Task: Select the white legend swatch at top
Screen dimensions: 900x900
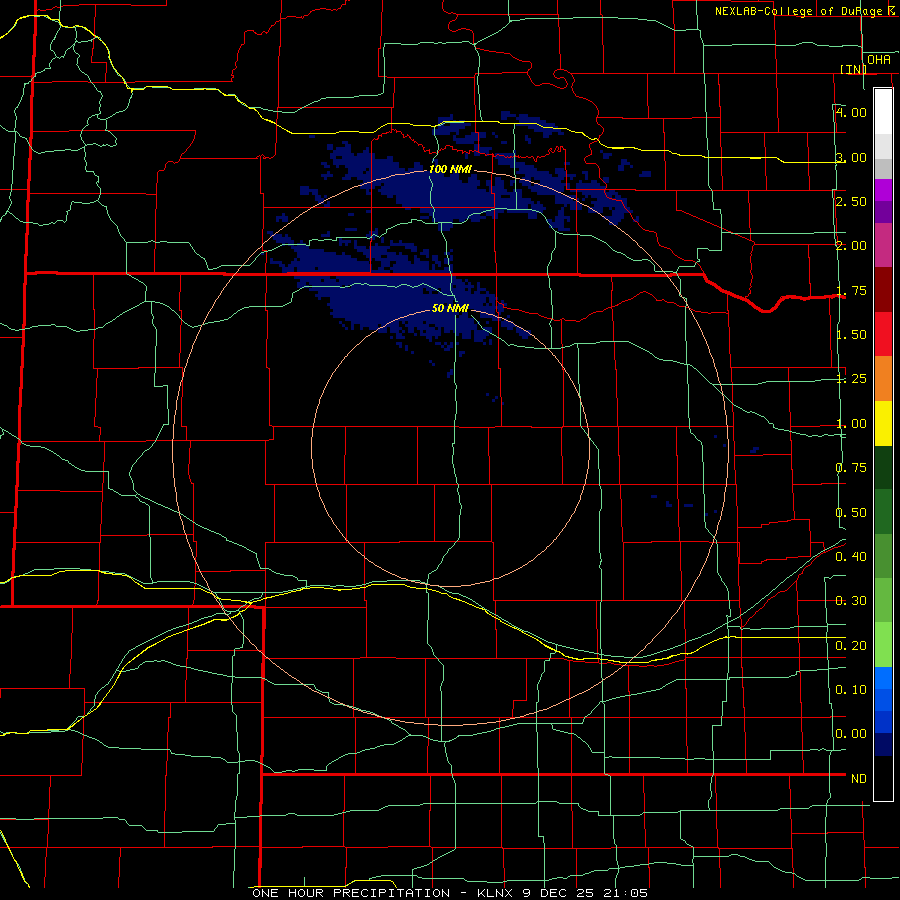Action: coord(883,112)
